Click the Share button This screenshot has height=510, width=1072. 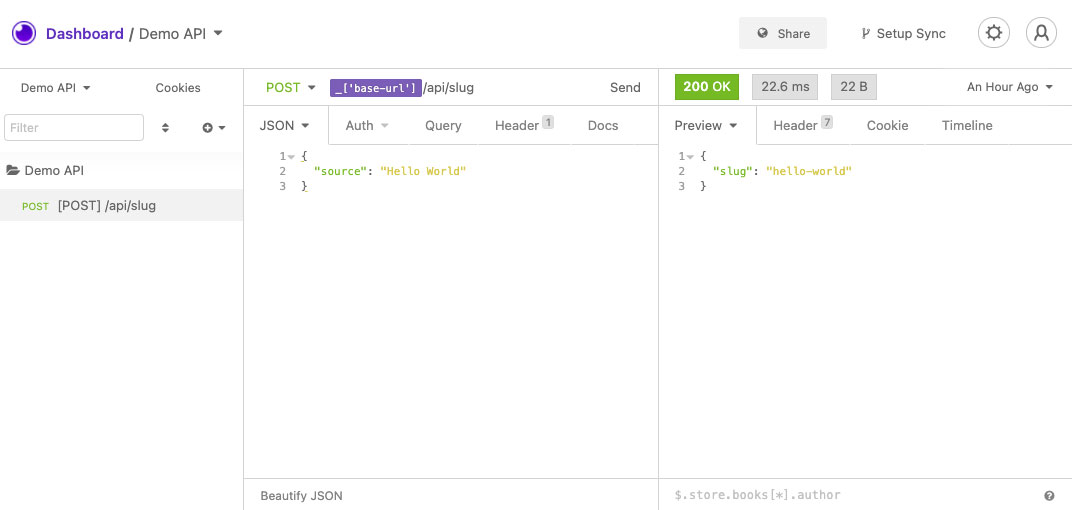[783, 33]
